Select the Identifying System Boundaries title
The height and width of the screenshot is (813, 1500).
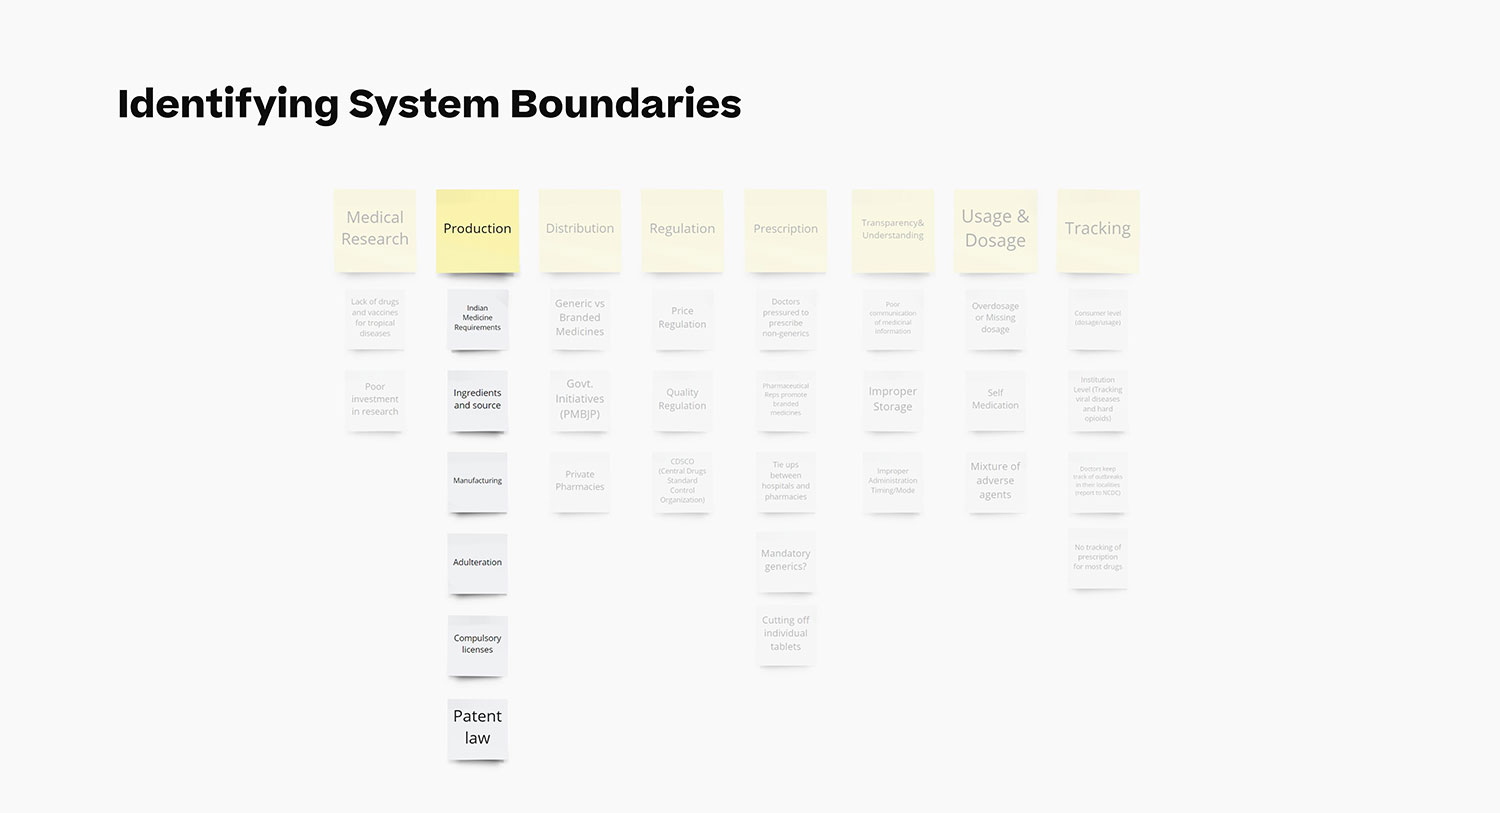pos(429,104)
